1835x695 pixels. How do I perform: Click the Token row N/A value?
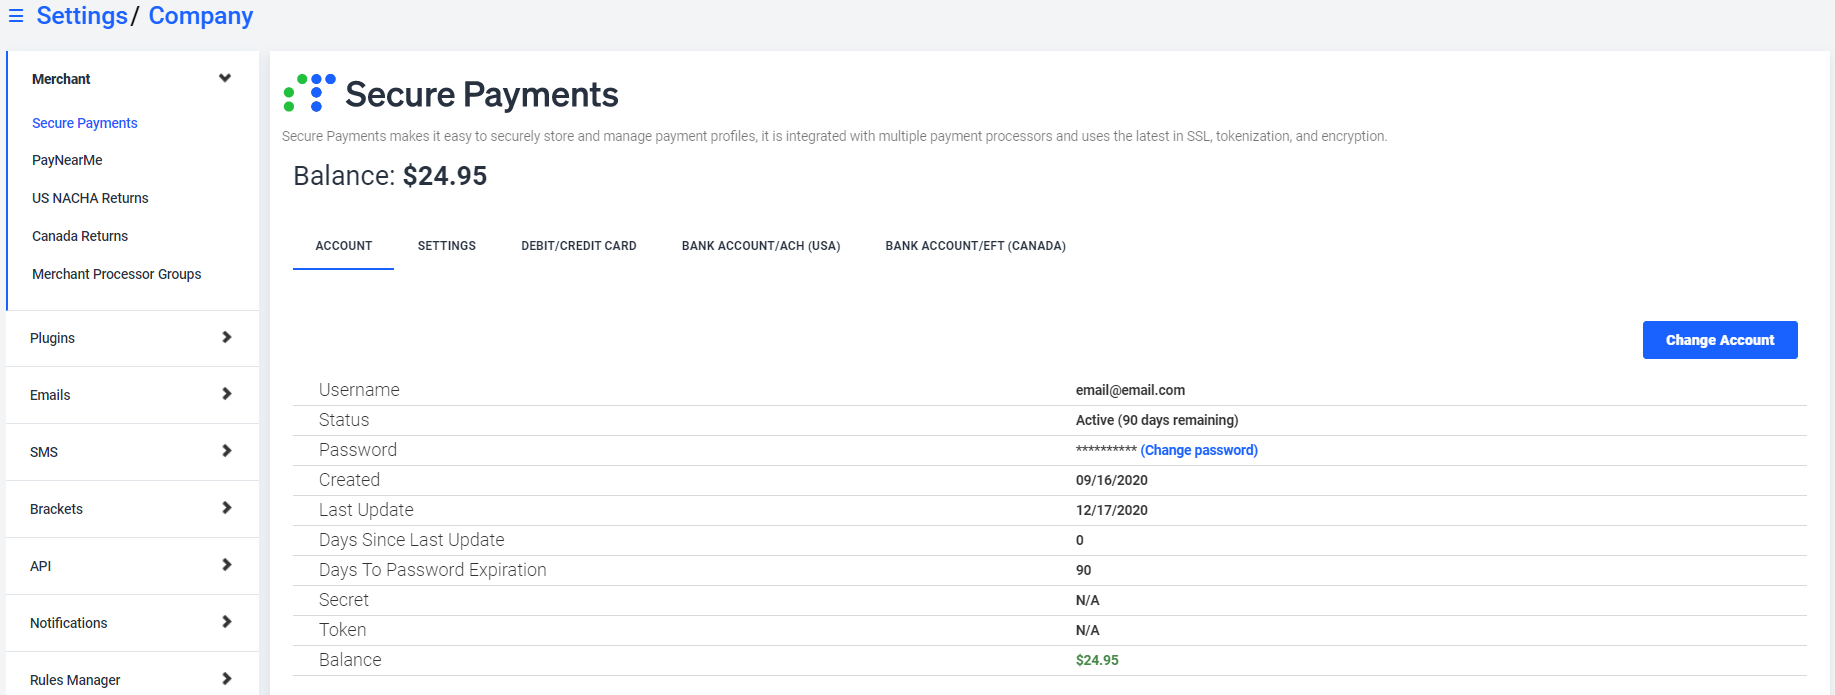tap(1087, 630)
